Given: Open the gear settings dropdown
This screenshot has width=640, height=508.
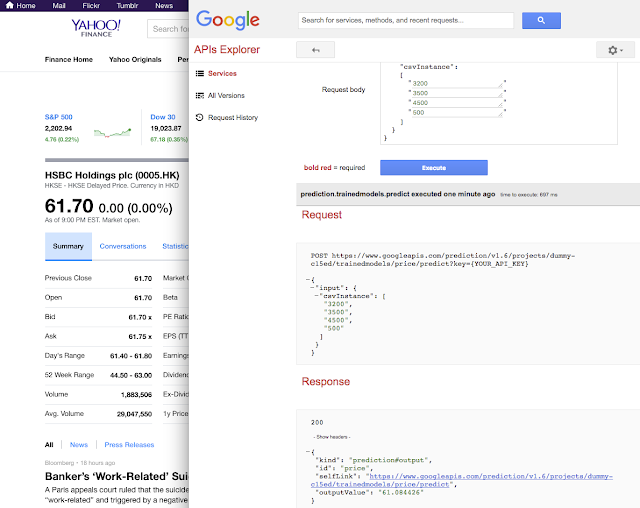Looking at the screenshot, I should (x=616, y=50).
